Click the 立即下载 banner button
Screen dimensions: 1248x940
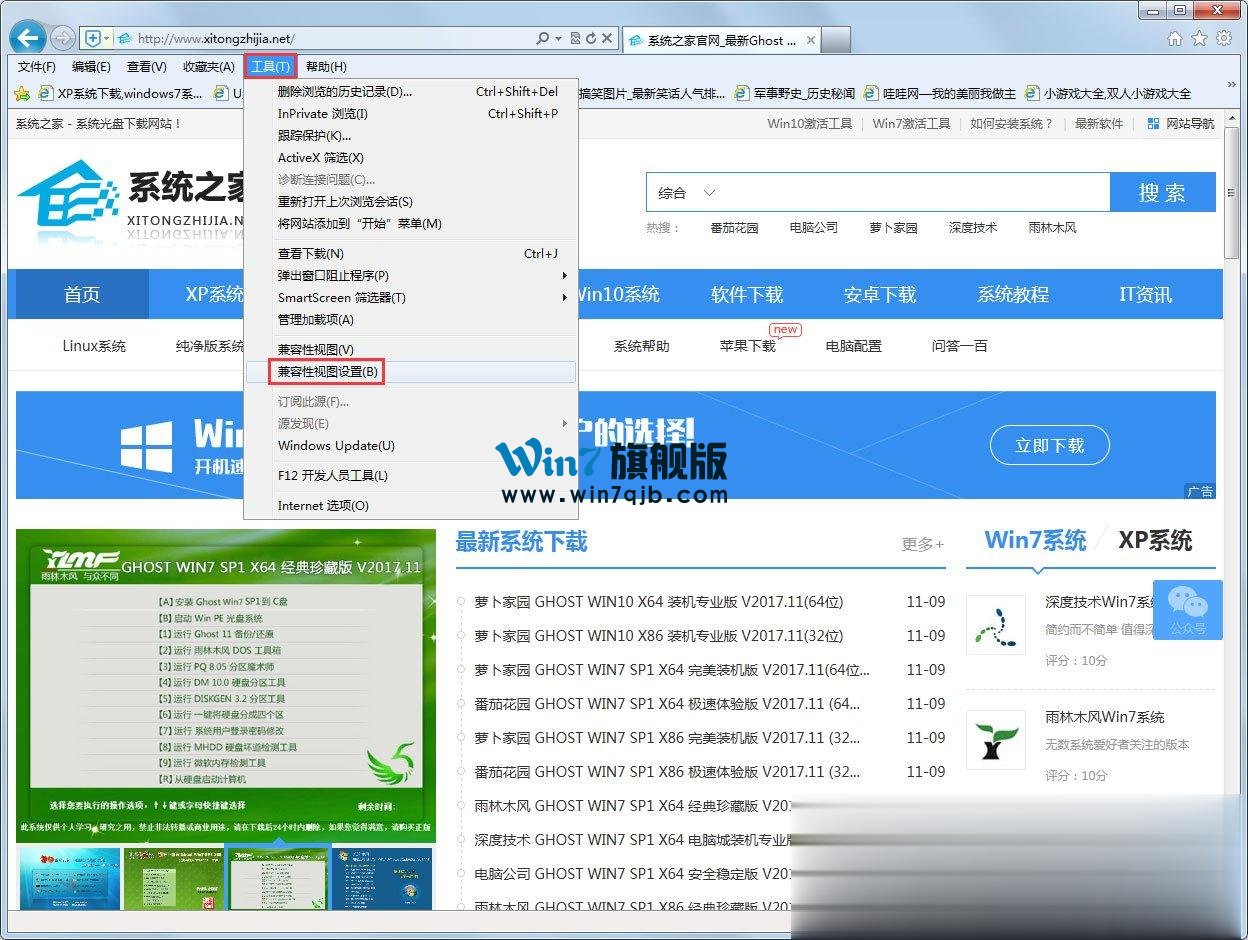tap(1049, 446)
